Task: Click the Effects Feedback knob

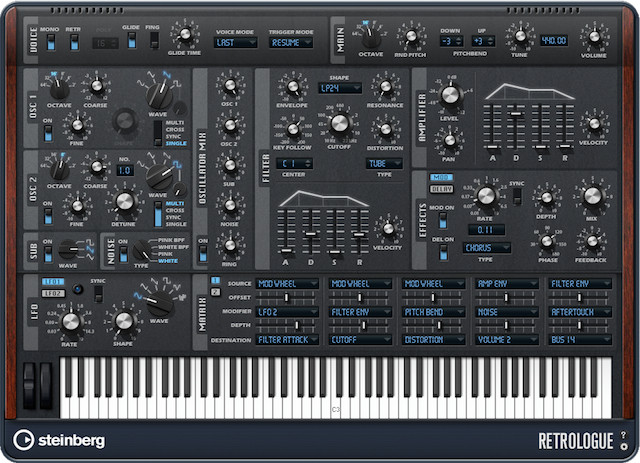Action: 592,241
